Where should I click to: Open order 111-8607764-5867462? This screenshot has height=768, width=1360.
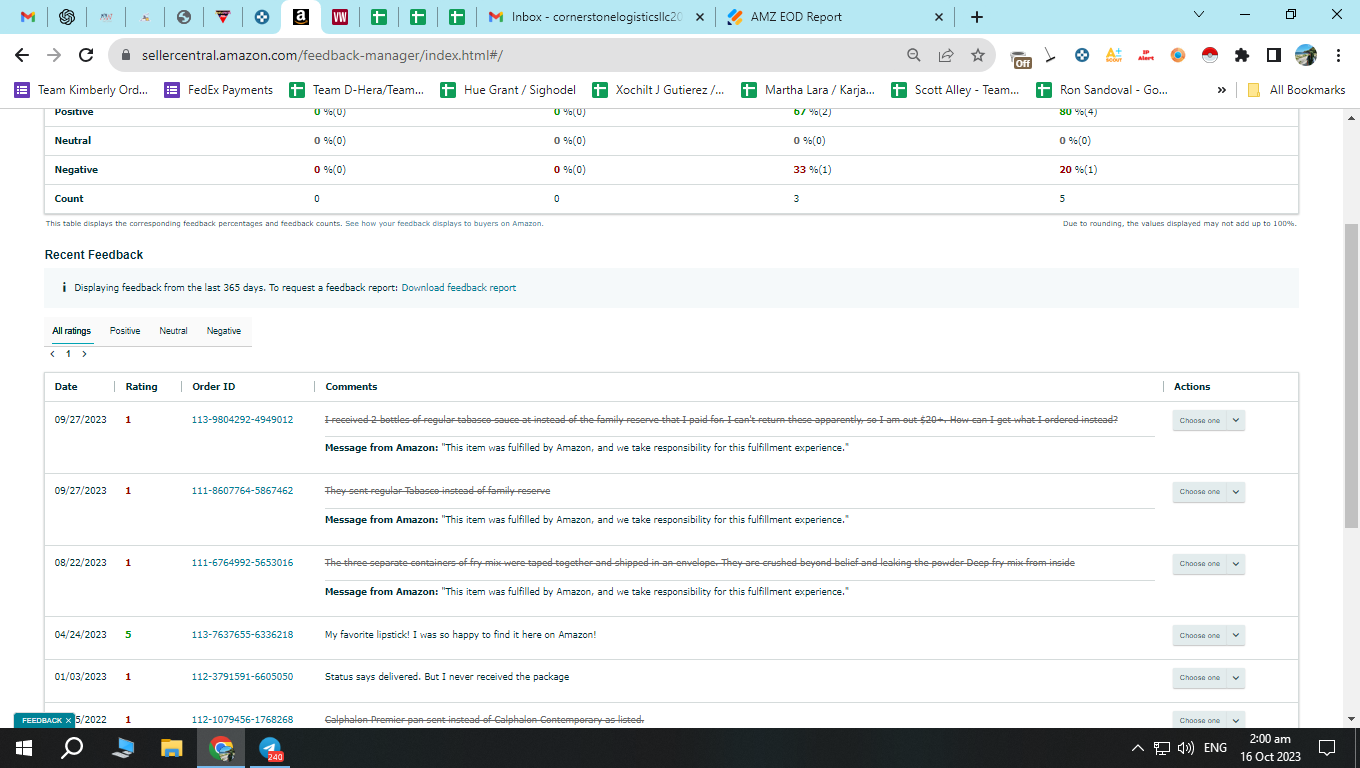242,491
